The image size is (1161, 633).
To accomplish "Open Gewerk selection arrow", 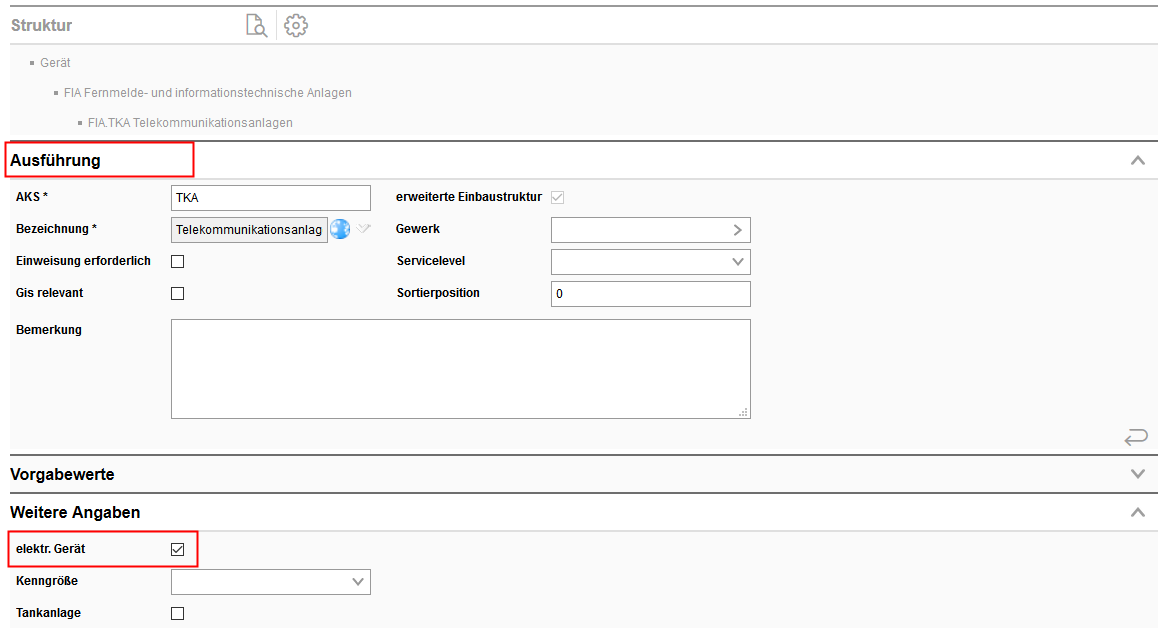I will [x=737, y=230].
